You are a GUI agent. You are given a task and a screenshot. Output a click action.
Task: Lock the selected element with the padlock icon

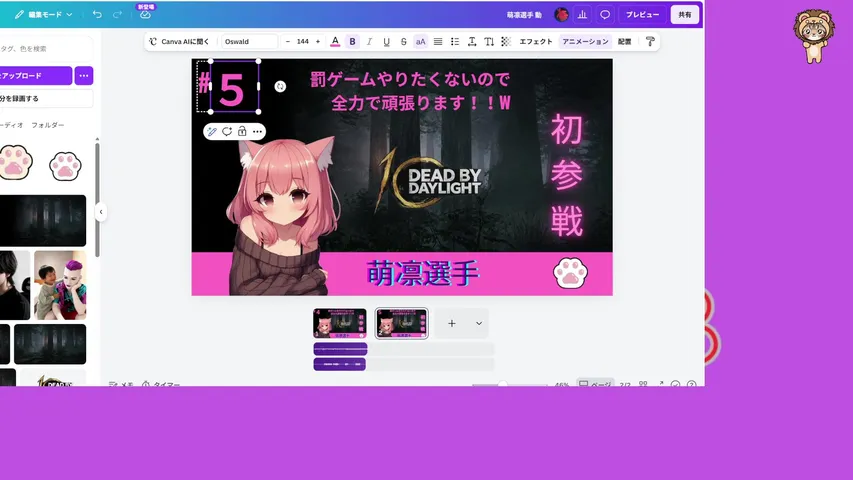pos(242,131)
